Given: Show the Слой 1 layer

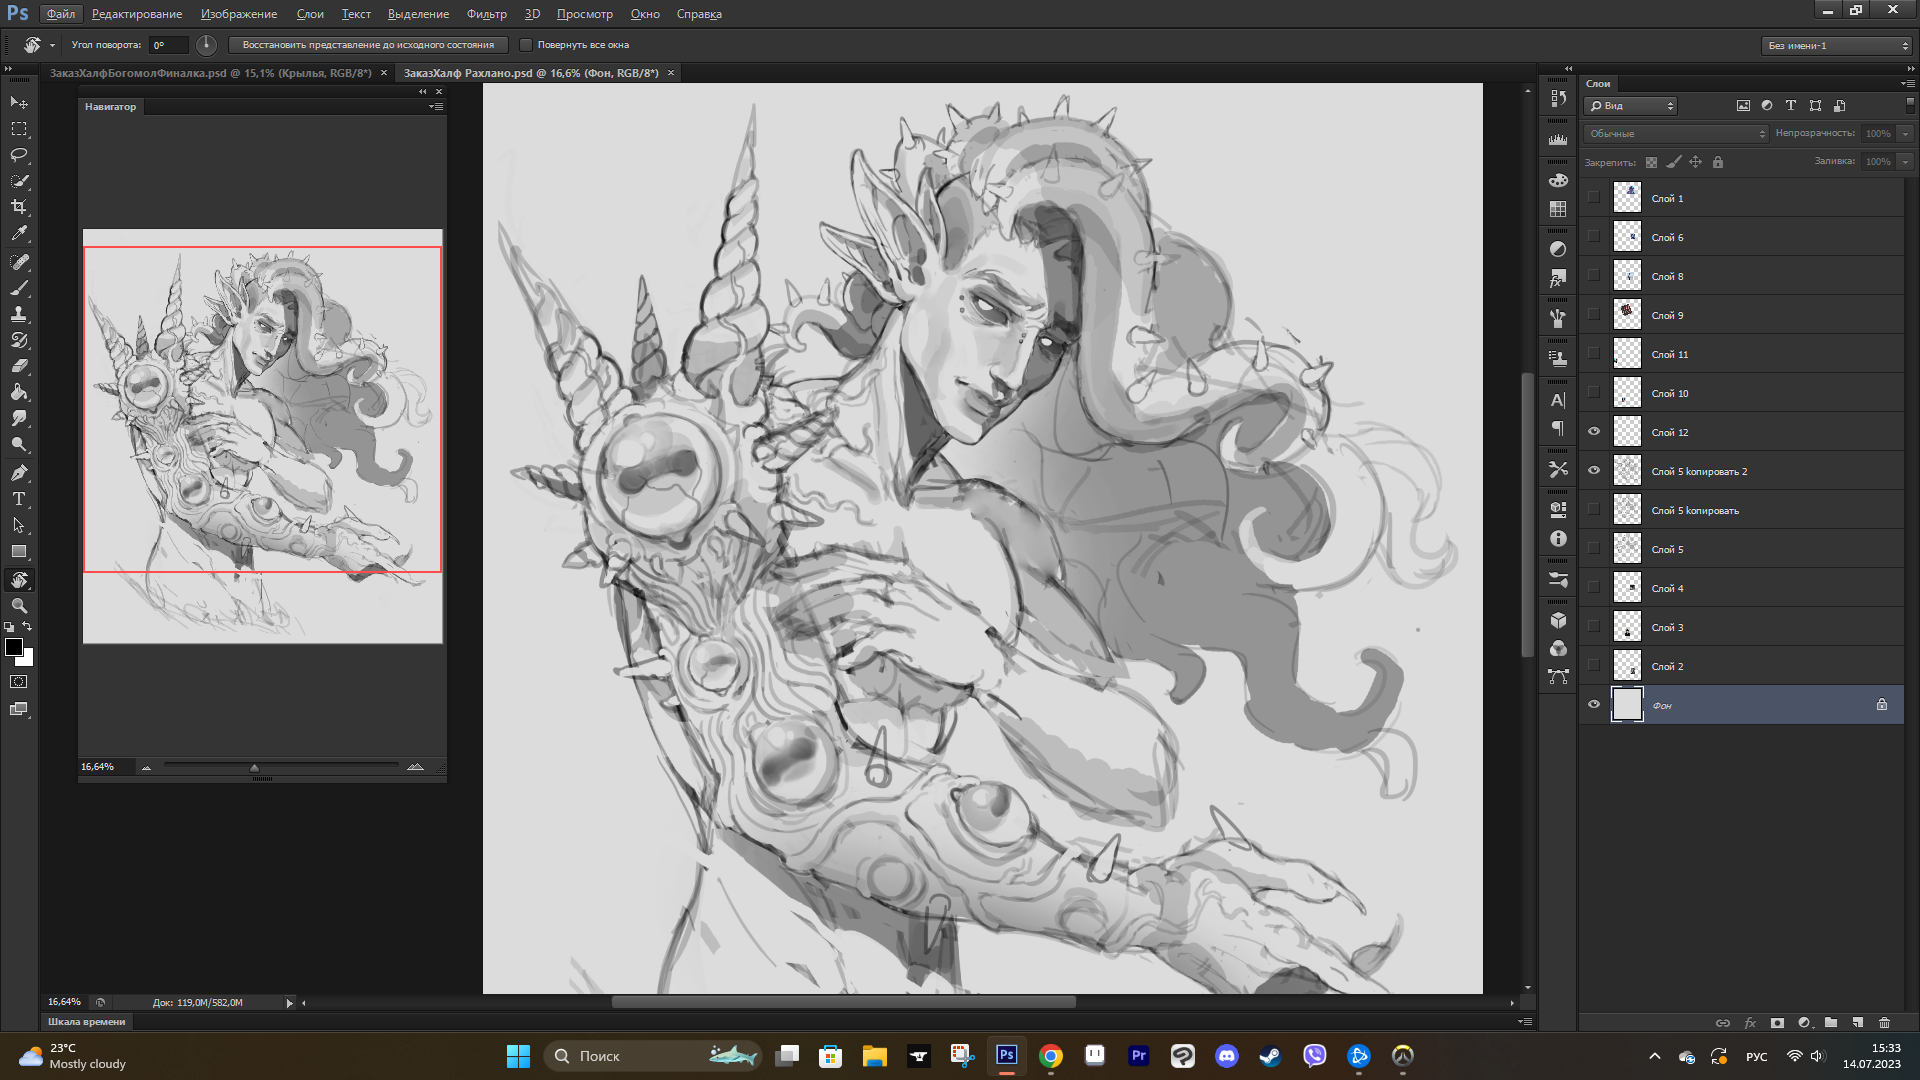Looking at the screenshot, I should (x=1594, y=198).
